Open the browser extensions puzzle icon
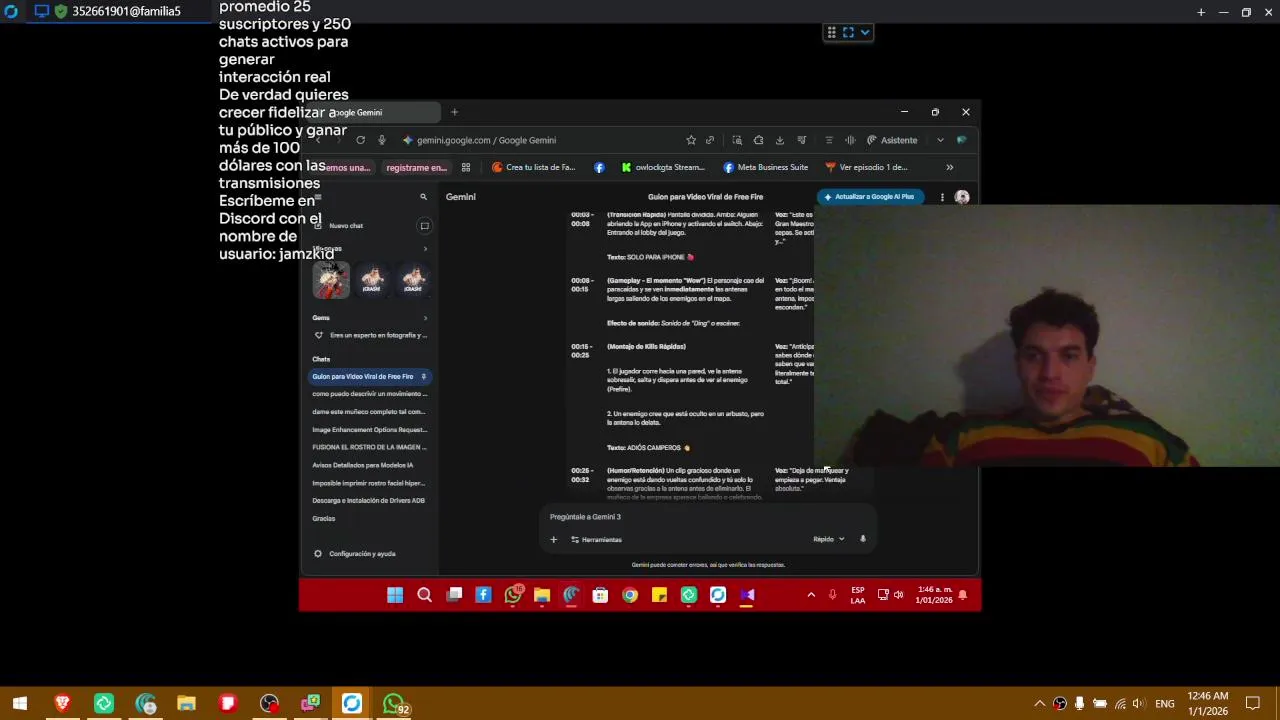 pos(758,140)
